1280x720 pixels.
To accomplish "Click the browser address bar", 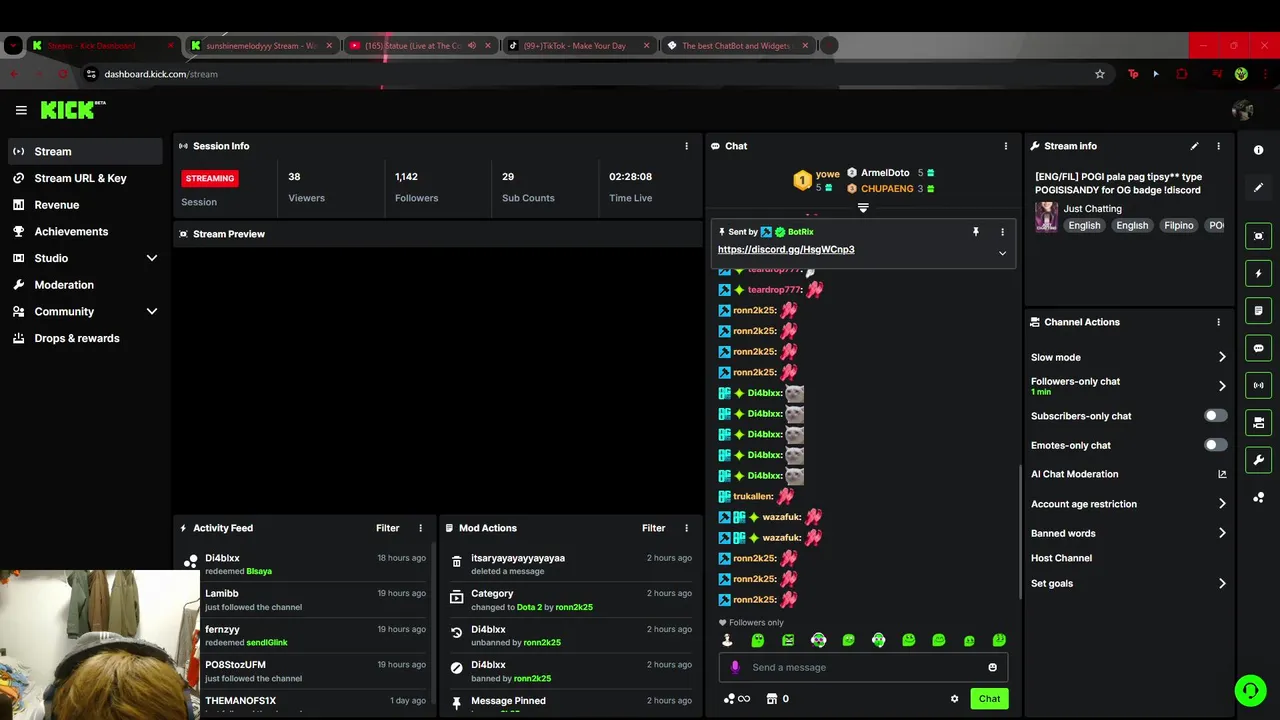I will [590, 74].
